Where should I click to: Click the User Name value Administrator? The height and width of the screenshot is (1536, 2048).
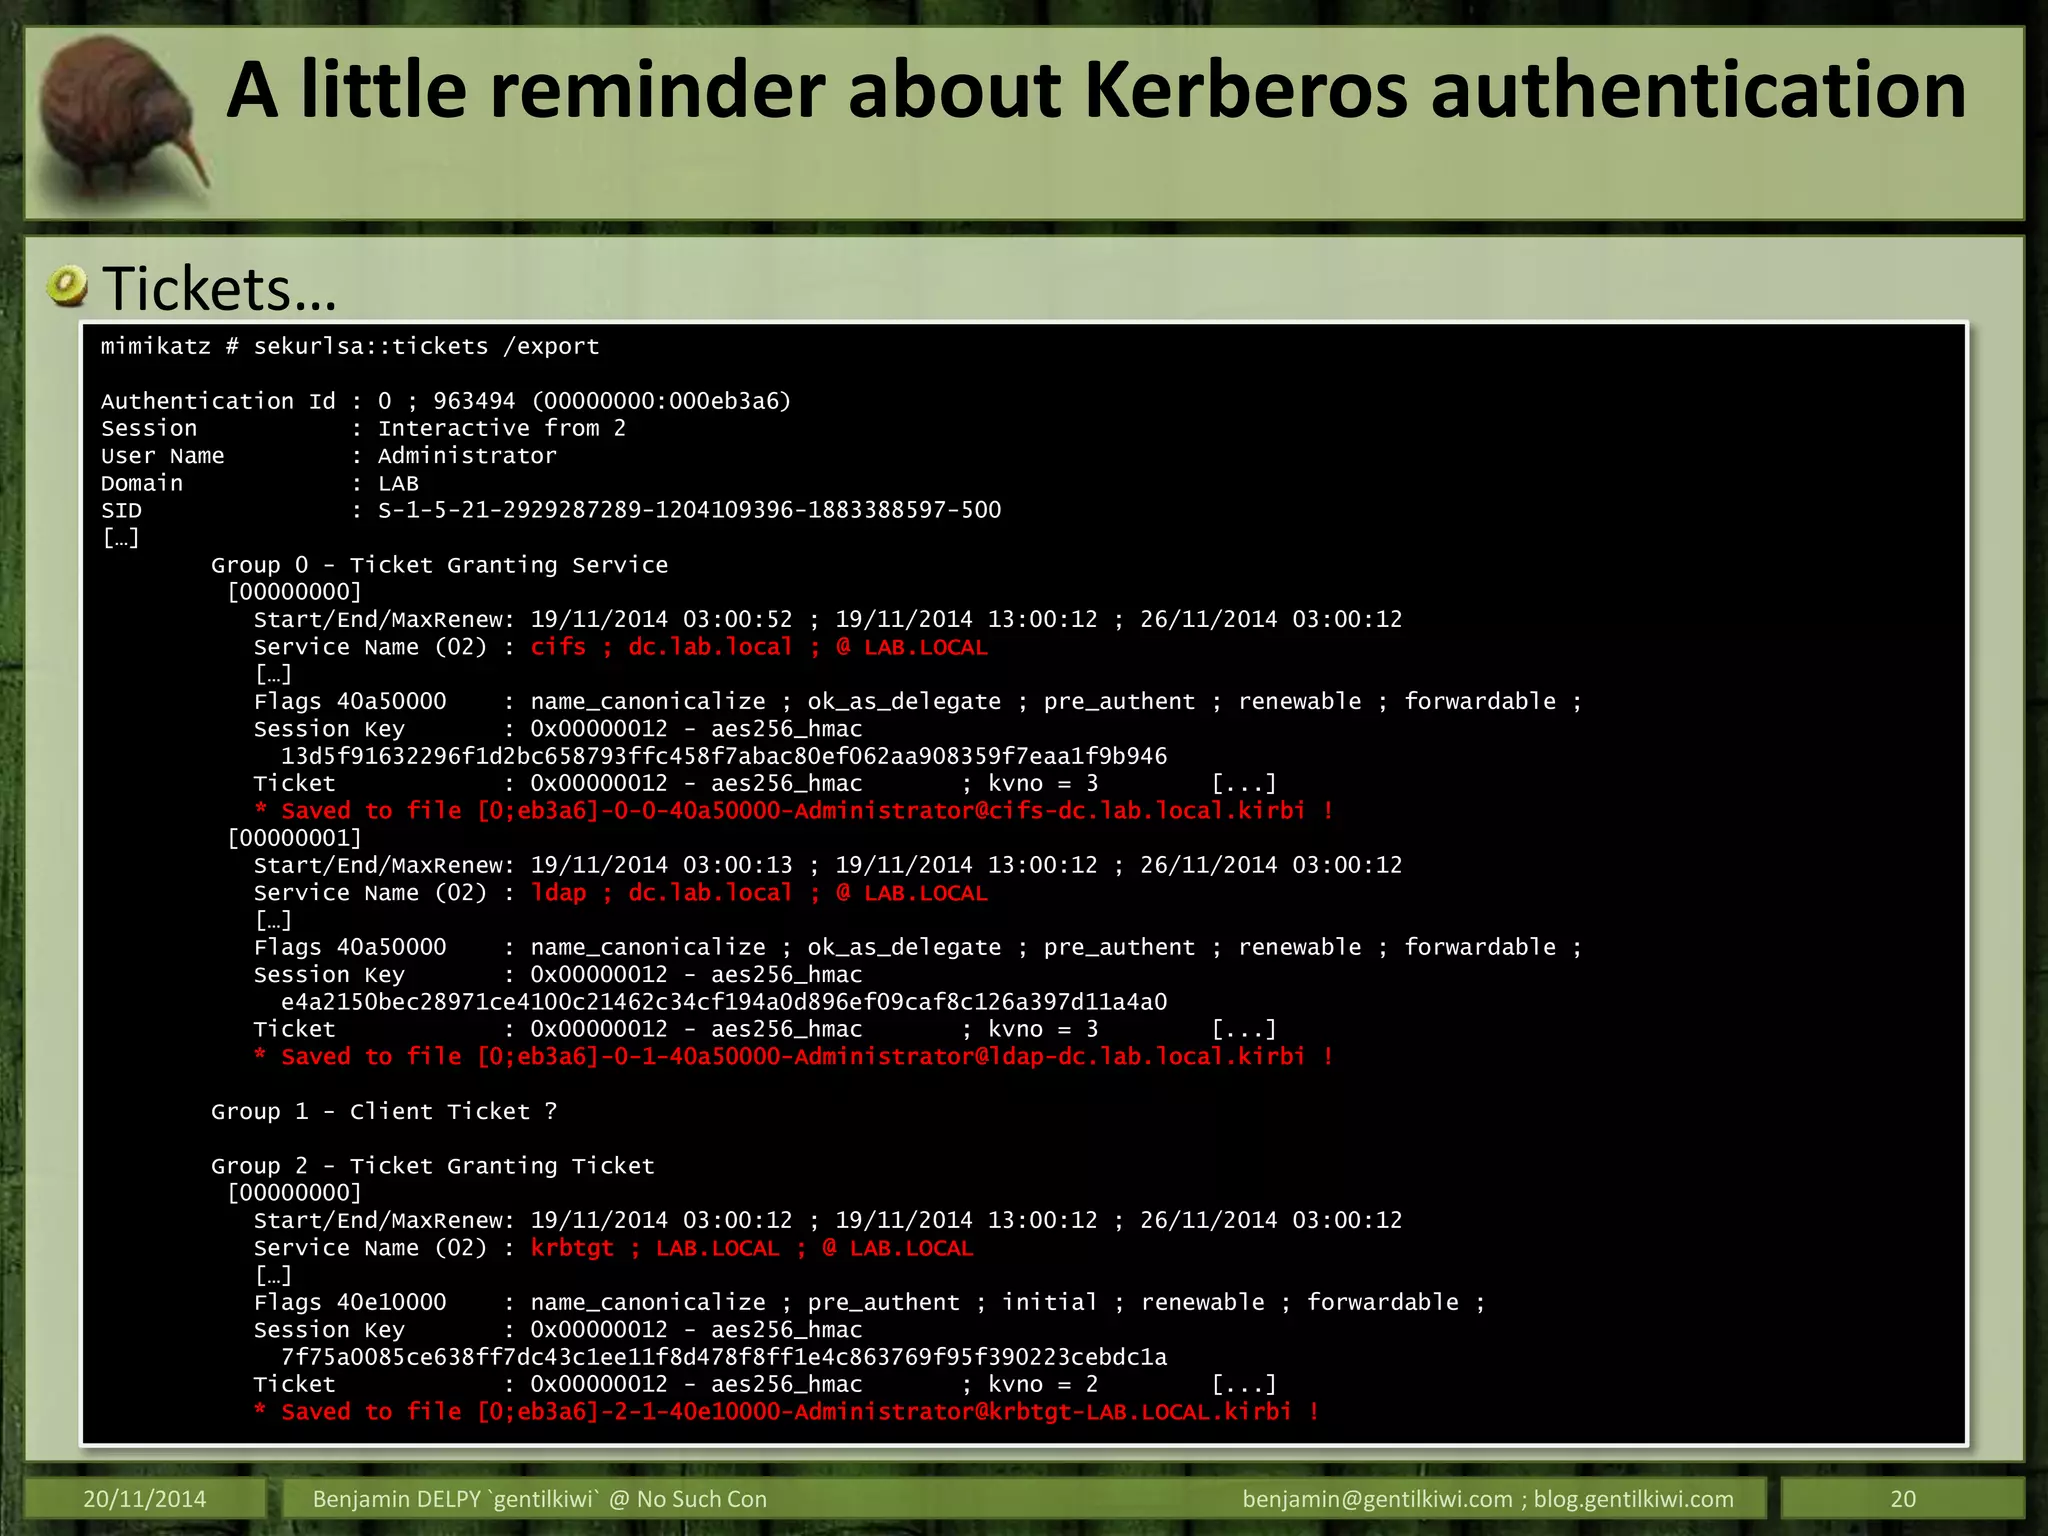pos(467,456)
